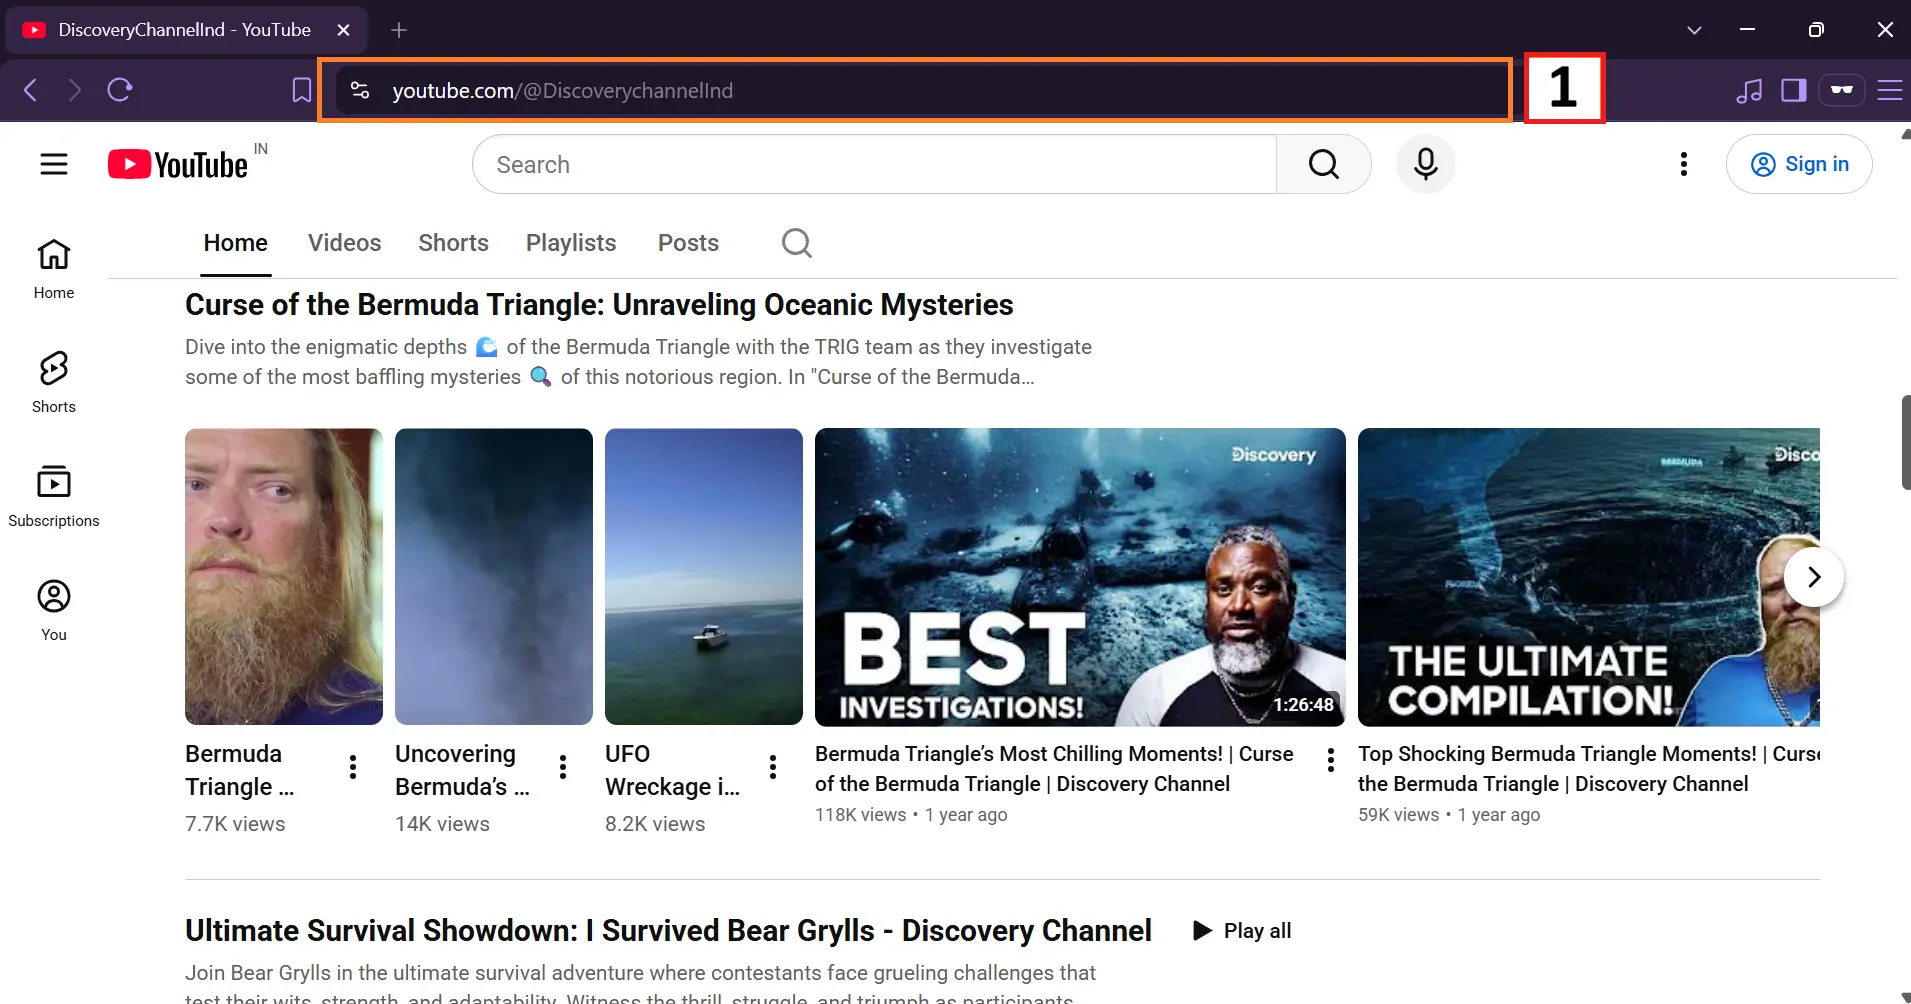
Task: Switch to the channel Shorts tab
Action: point(454,243)
